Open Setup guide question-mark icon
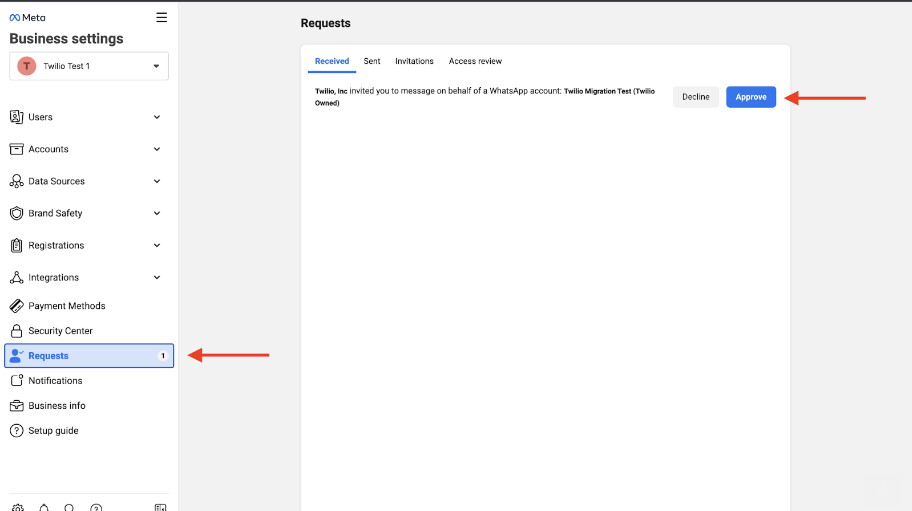This screenshot has height=511, width=912. tap(16, 431)
